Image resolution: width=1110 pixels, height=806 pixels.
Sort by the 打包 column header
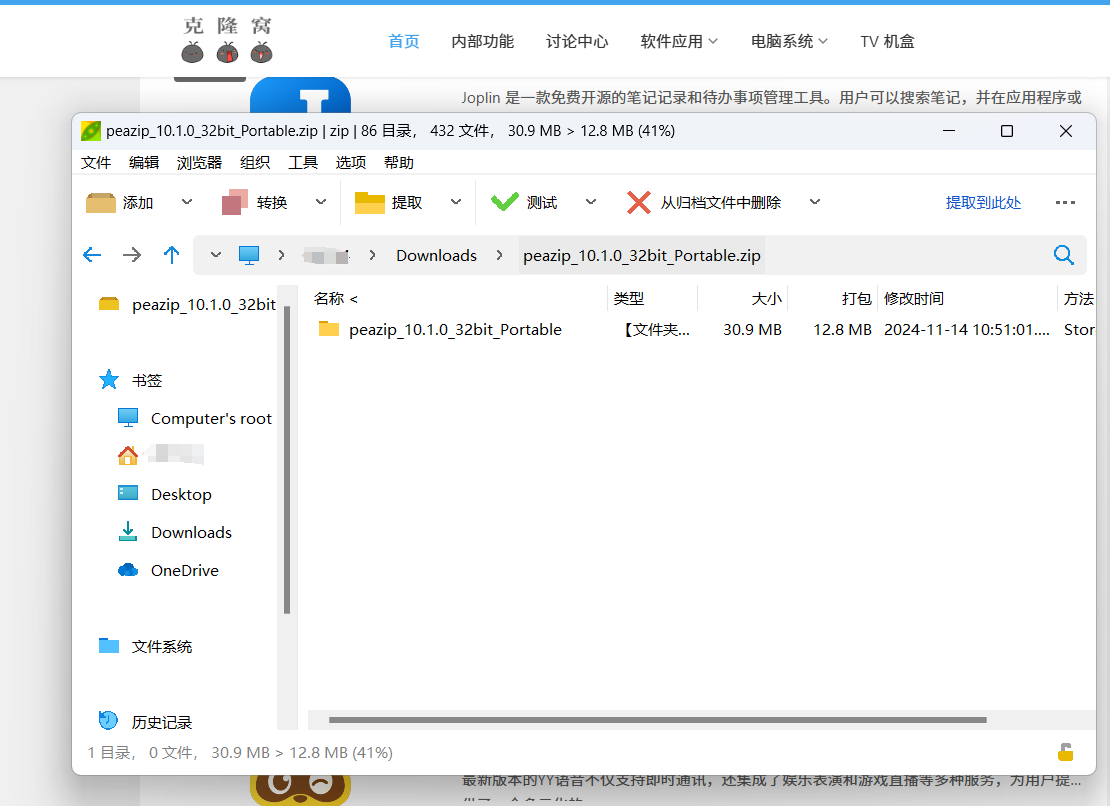(x=857, y=299)
